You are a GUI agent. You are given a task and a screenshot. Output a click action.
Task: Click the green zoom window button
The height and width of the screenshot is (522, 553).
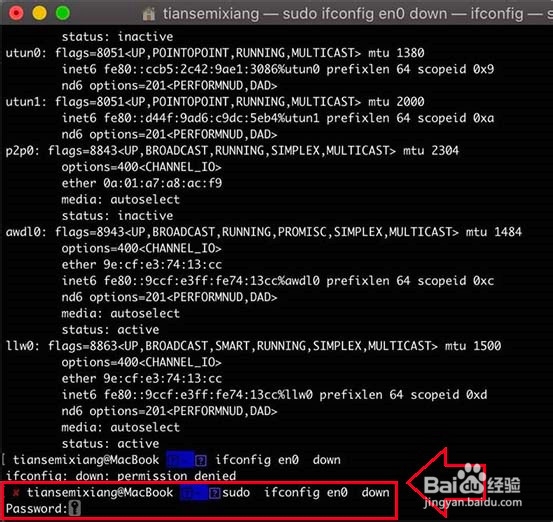[x=63, y=13]
